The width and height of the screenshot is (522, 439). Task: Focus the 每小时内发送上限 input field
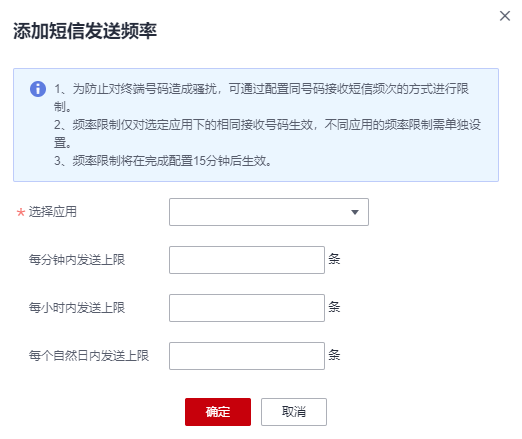pyautogui.click(x=247, y=308)
